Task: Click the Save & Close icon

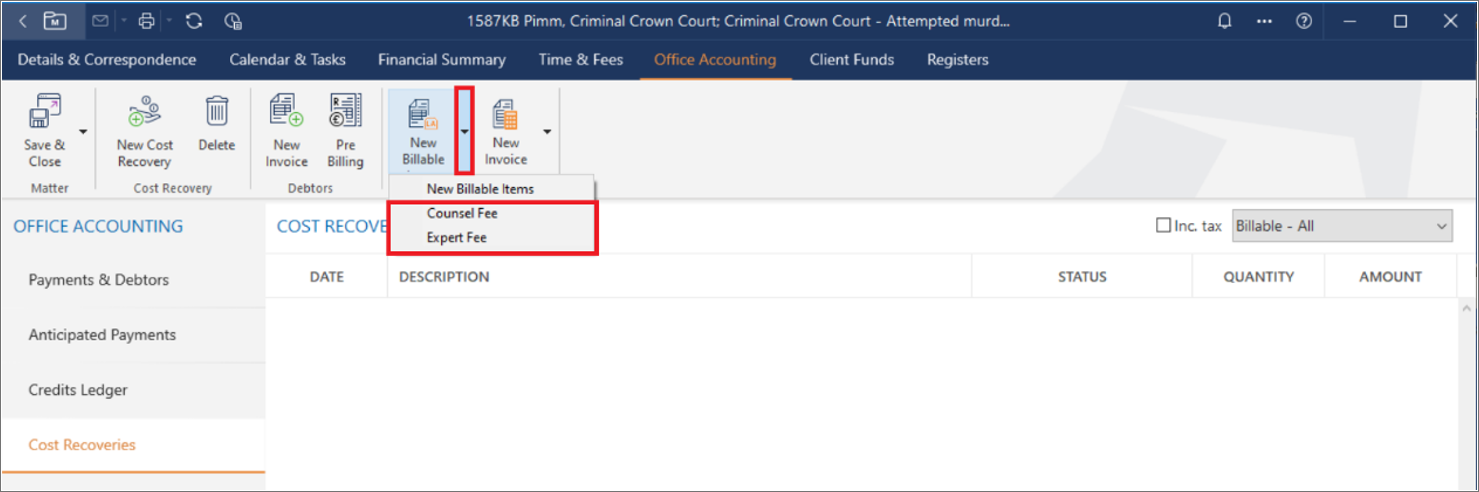Action: coord(44,113)
